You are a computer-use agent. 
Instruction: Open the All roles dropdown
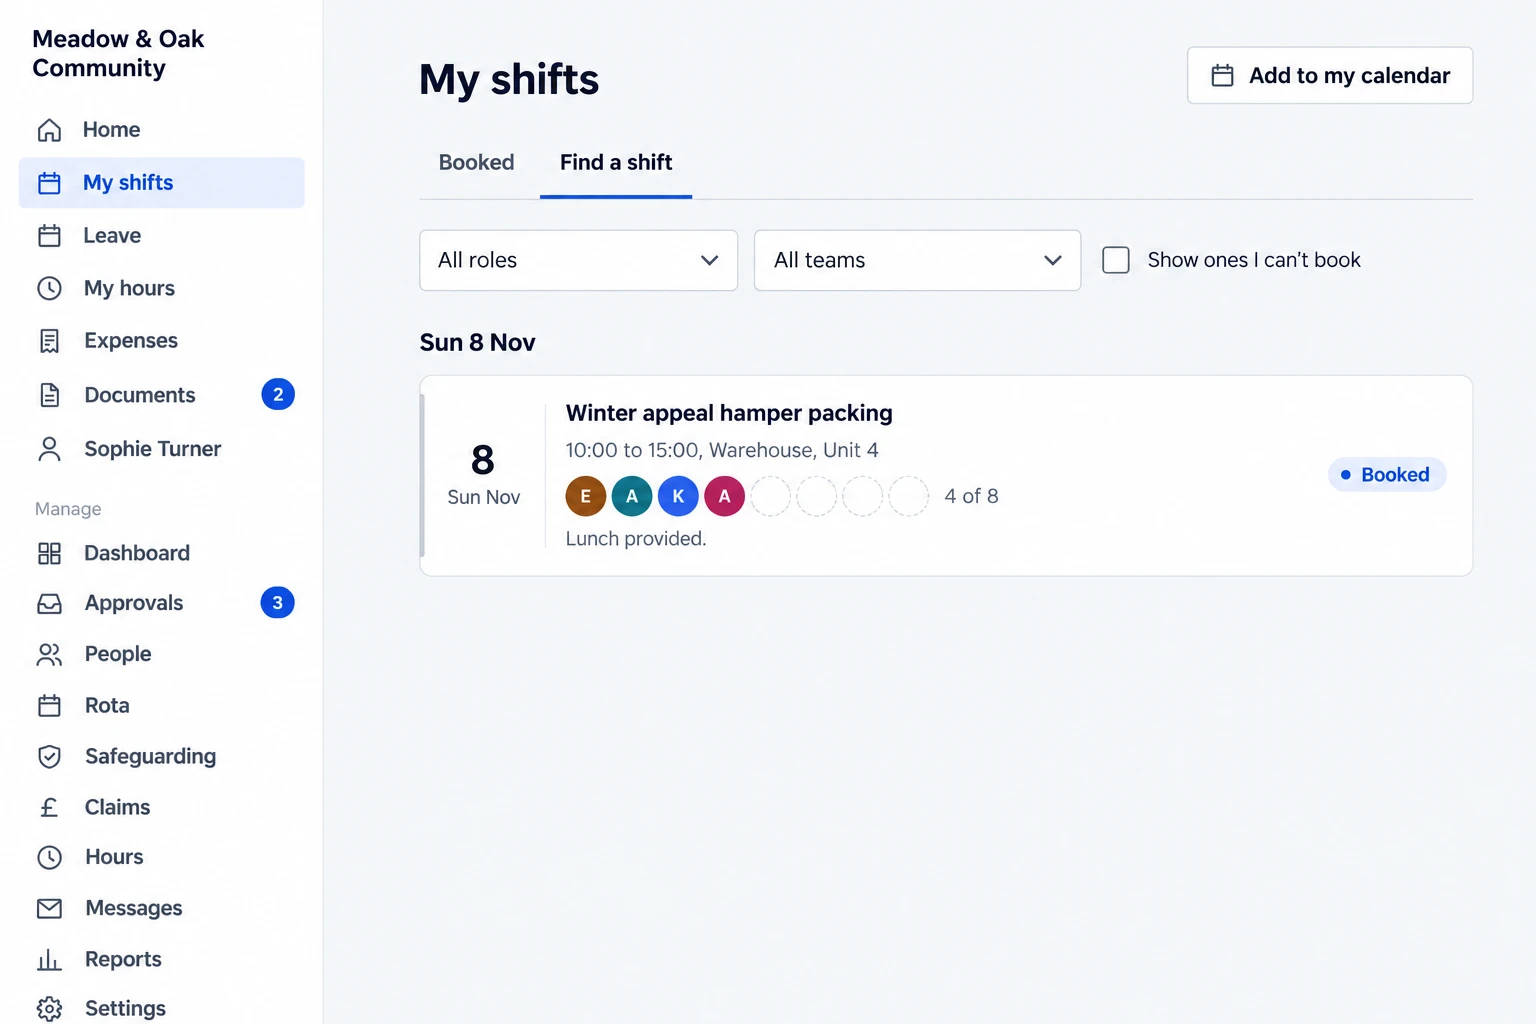579,261
